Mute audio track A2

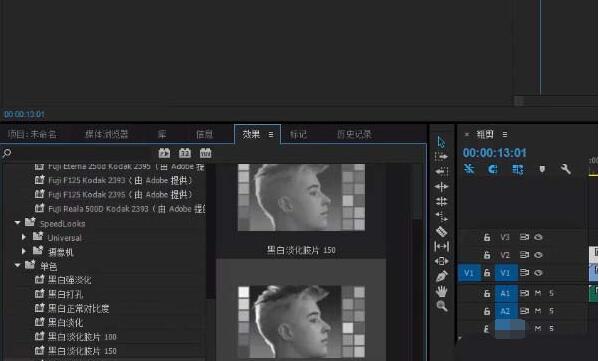click(538, 311)
